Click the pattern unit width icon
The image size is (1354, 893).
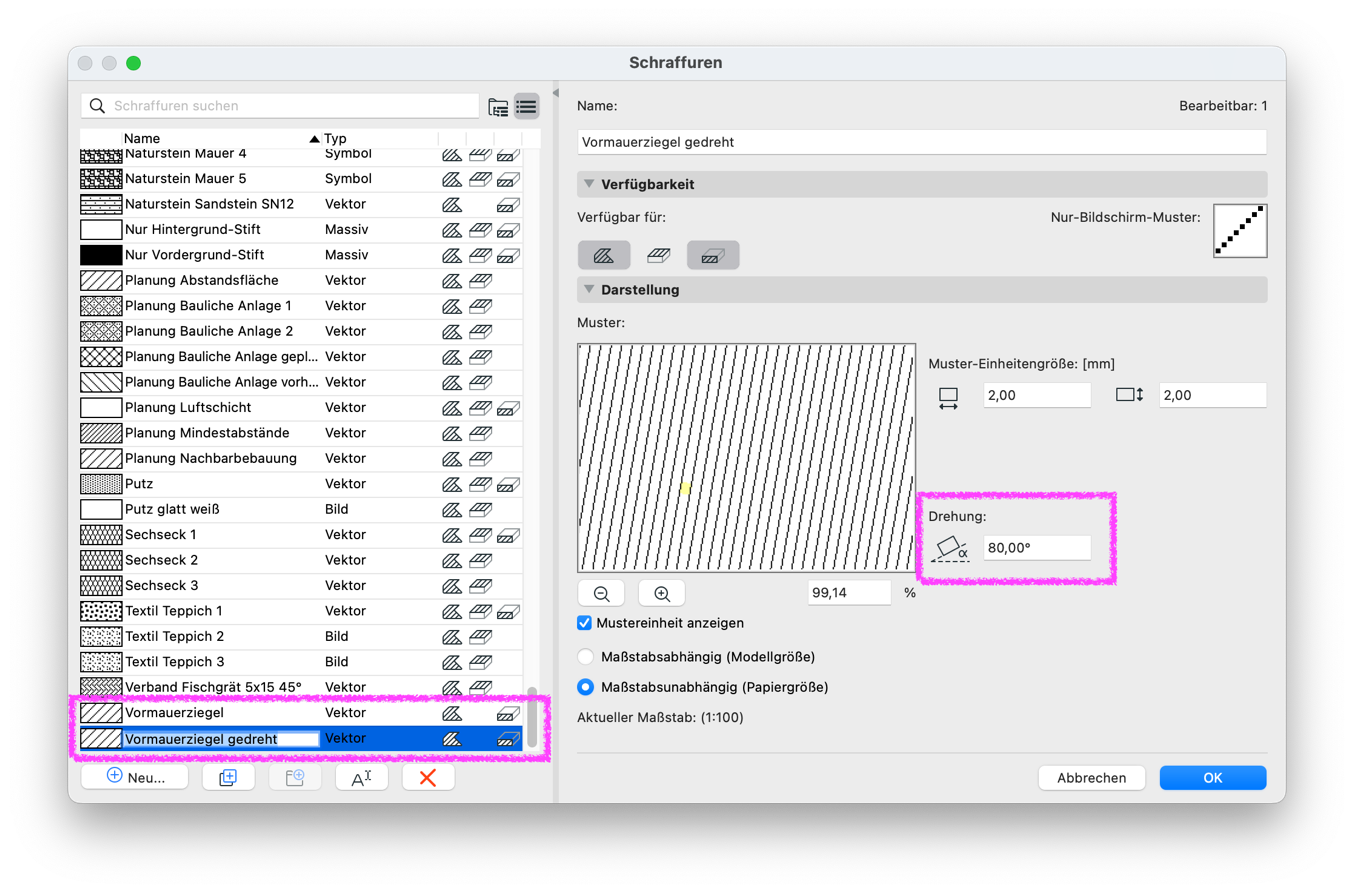[948, 397]
